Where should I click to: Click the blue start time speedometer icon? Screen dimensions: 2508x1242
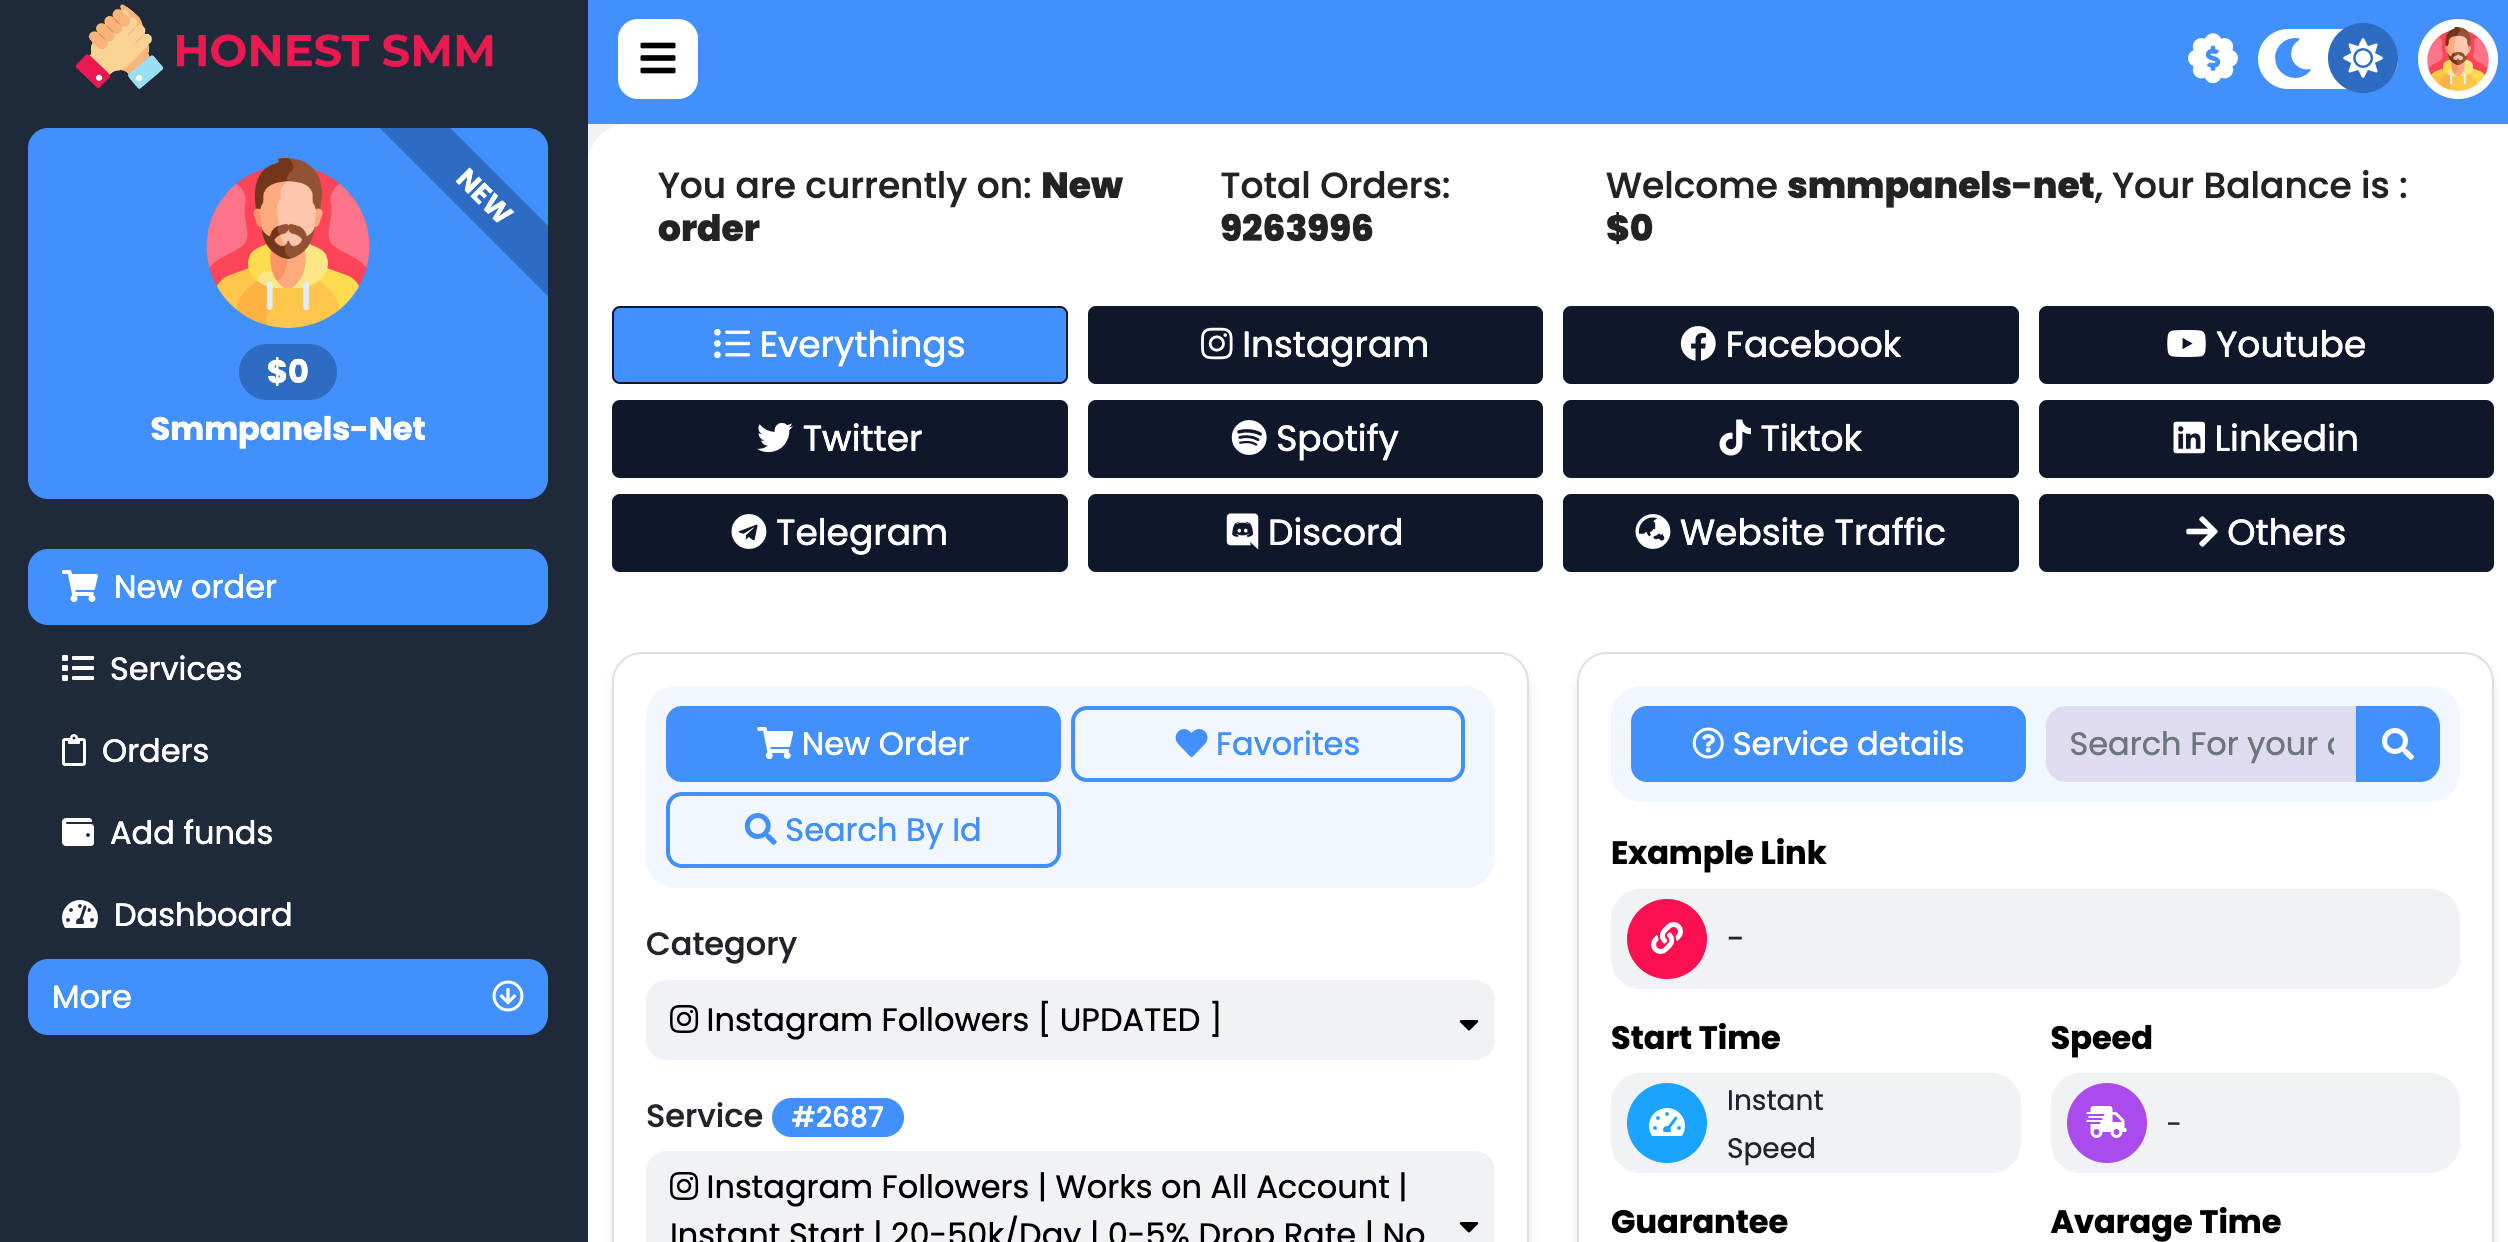click(1666, 1123)
